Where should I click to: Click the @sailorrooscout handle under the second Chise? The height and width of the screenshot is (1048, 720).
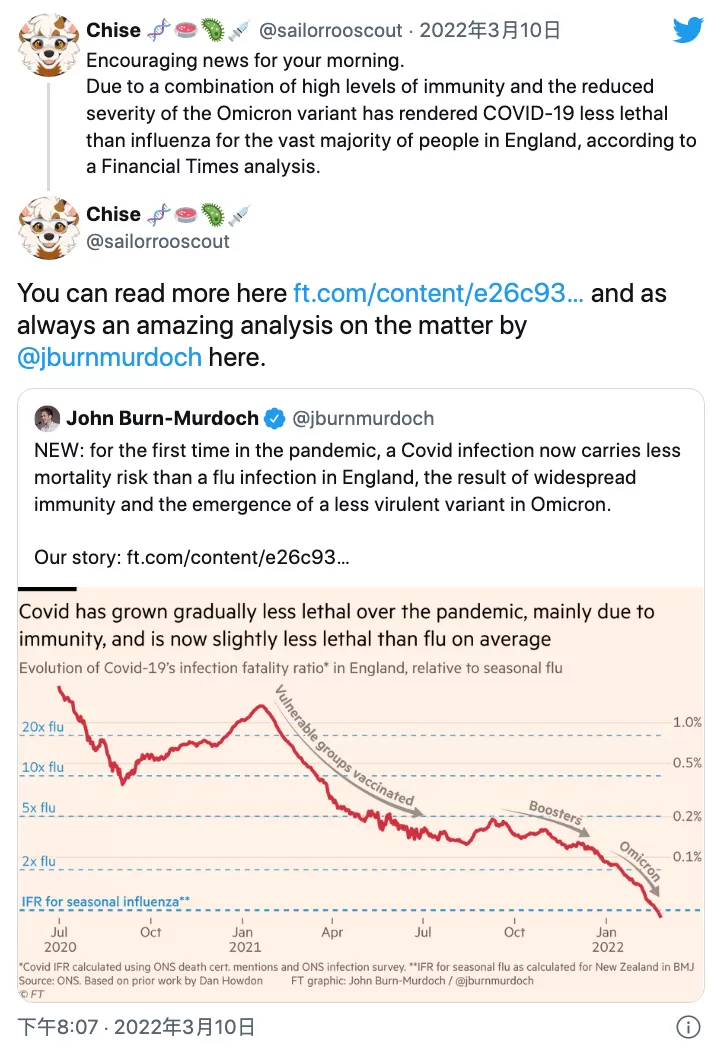coord(158,241)
